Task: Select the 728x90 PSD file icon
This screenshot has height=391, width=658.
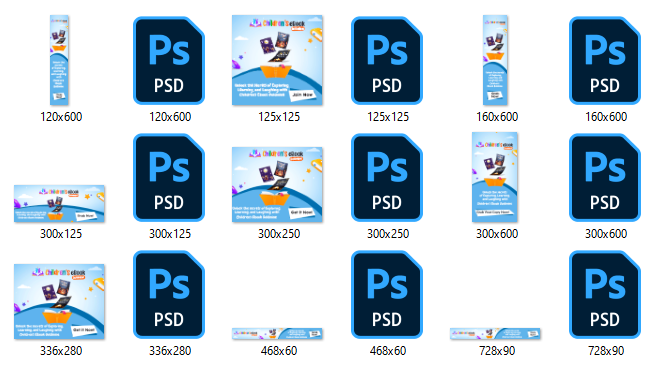Action: [605, 295]
